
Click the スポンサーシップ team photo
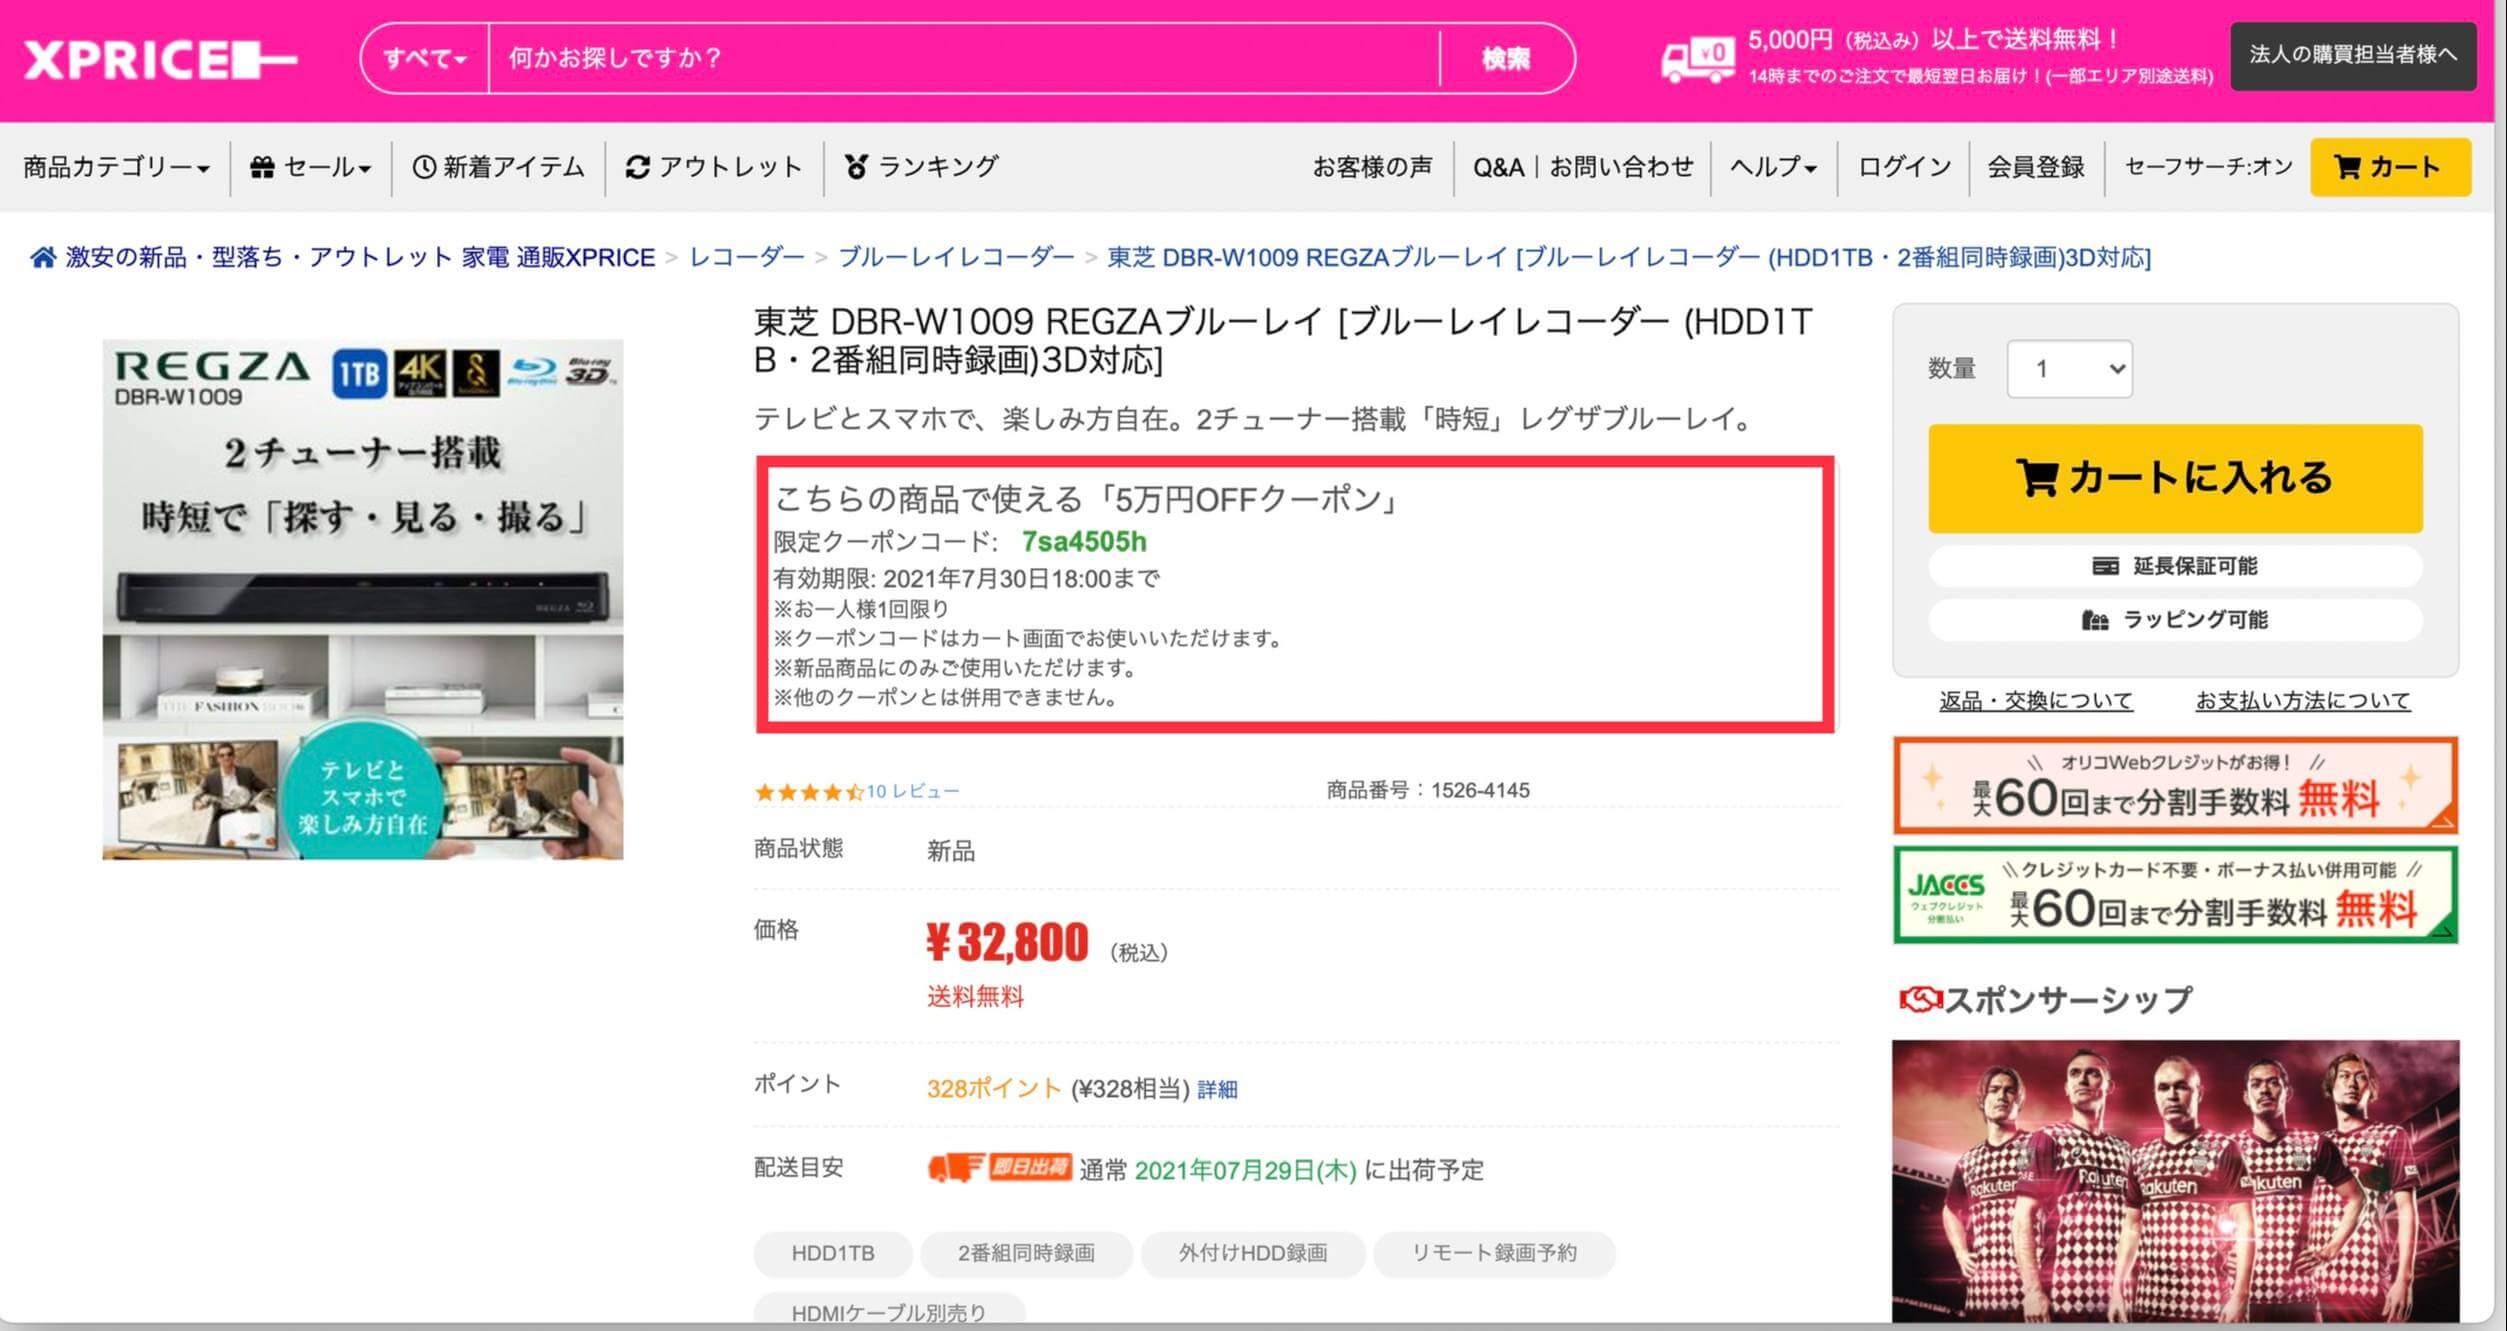click(x=2175, y=1180)
